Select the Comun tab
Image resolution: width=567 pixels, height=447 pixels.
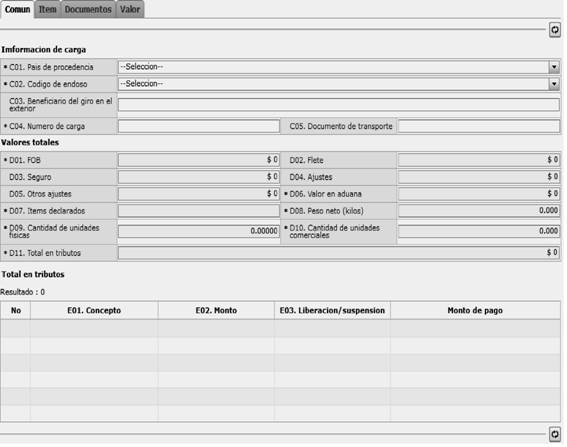17,9
